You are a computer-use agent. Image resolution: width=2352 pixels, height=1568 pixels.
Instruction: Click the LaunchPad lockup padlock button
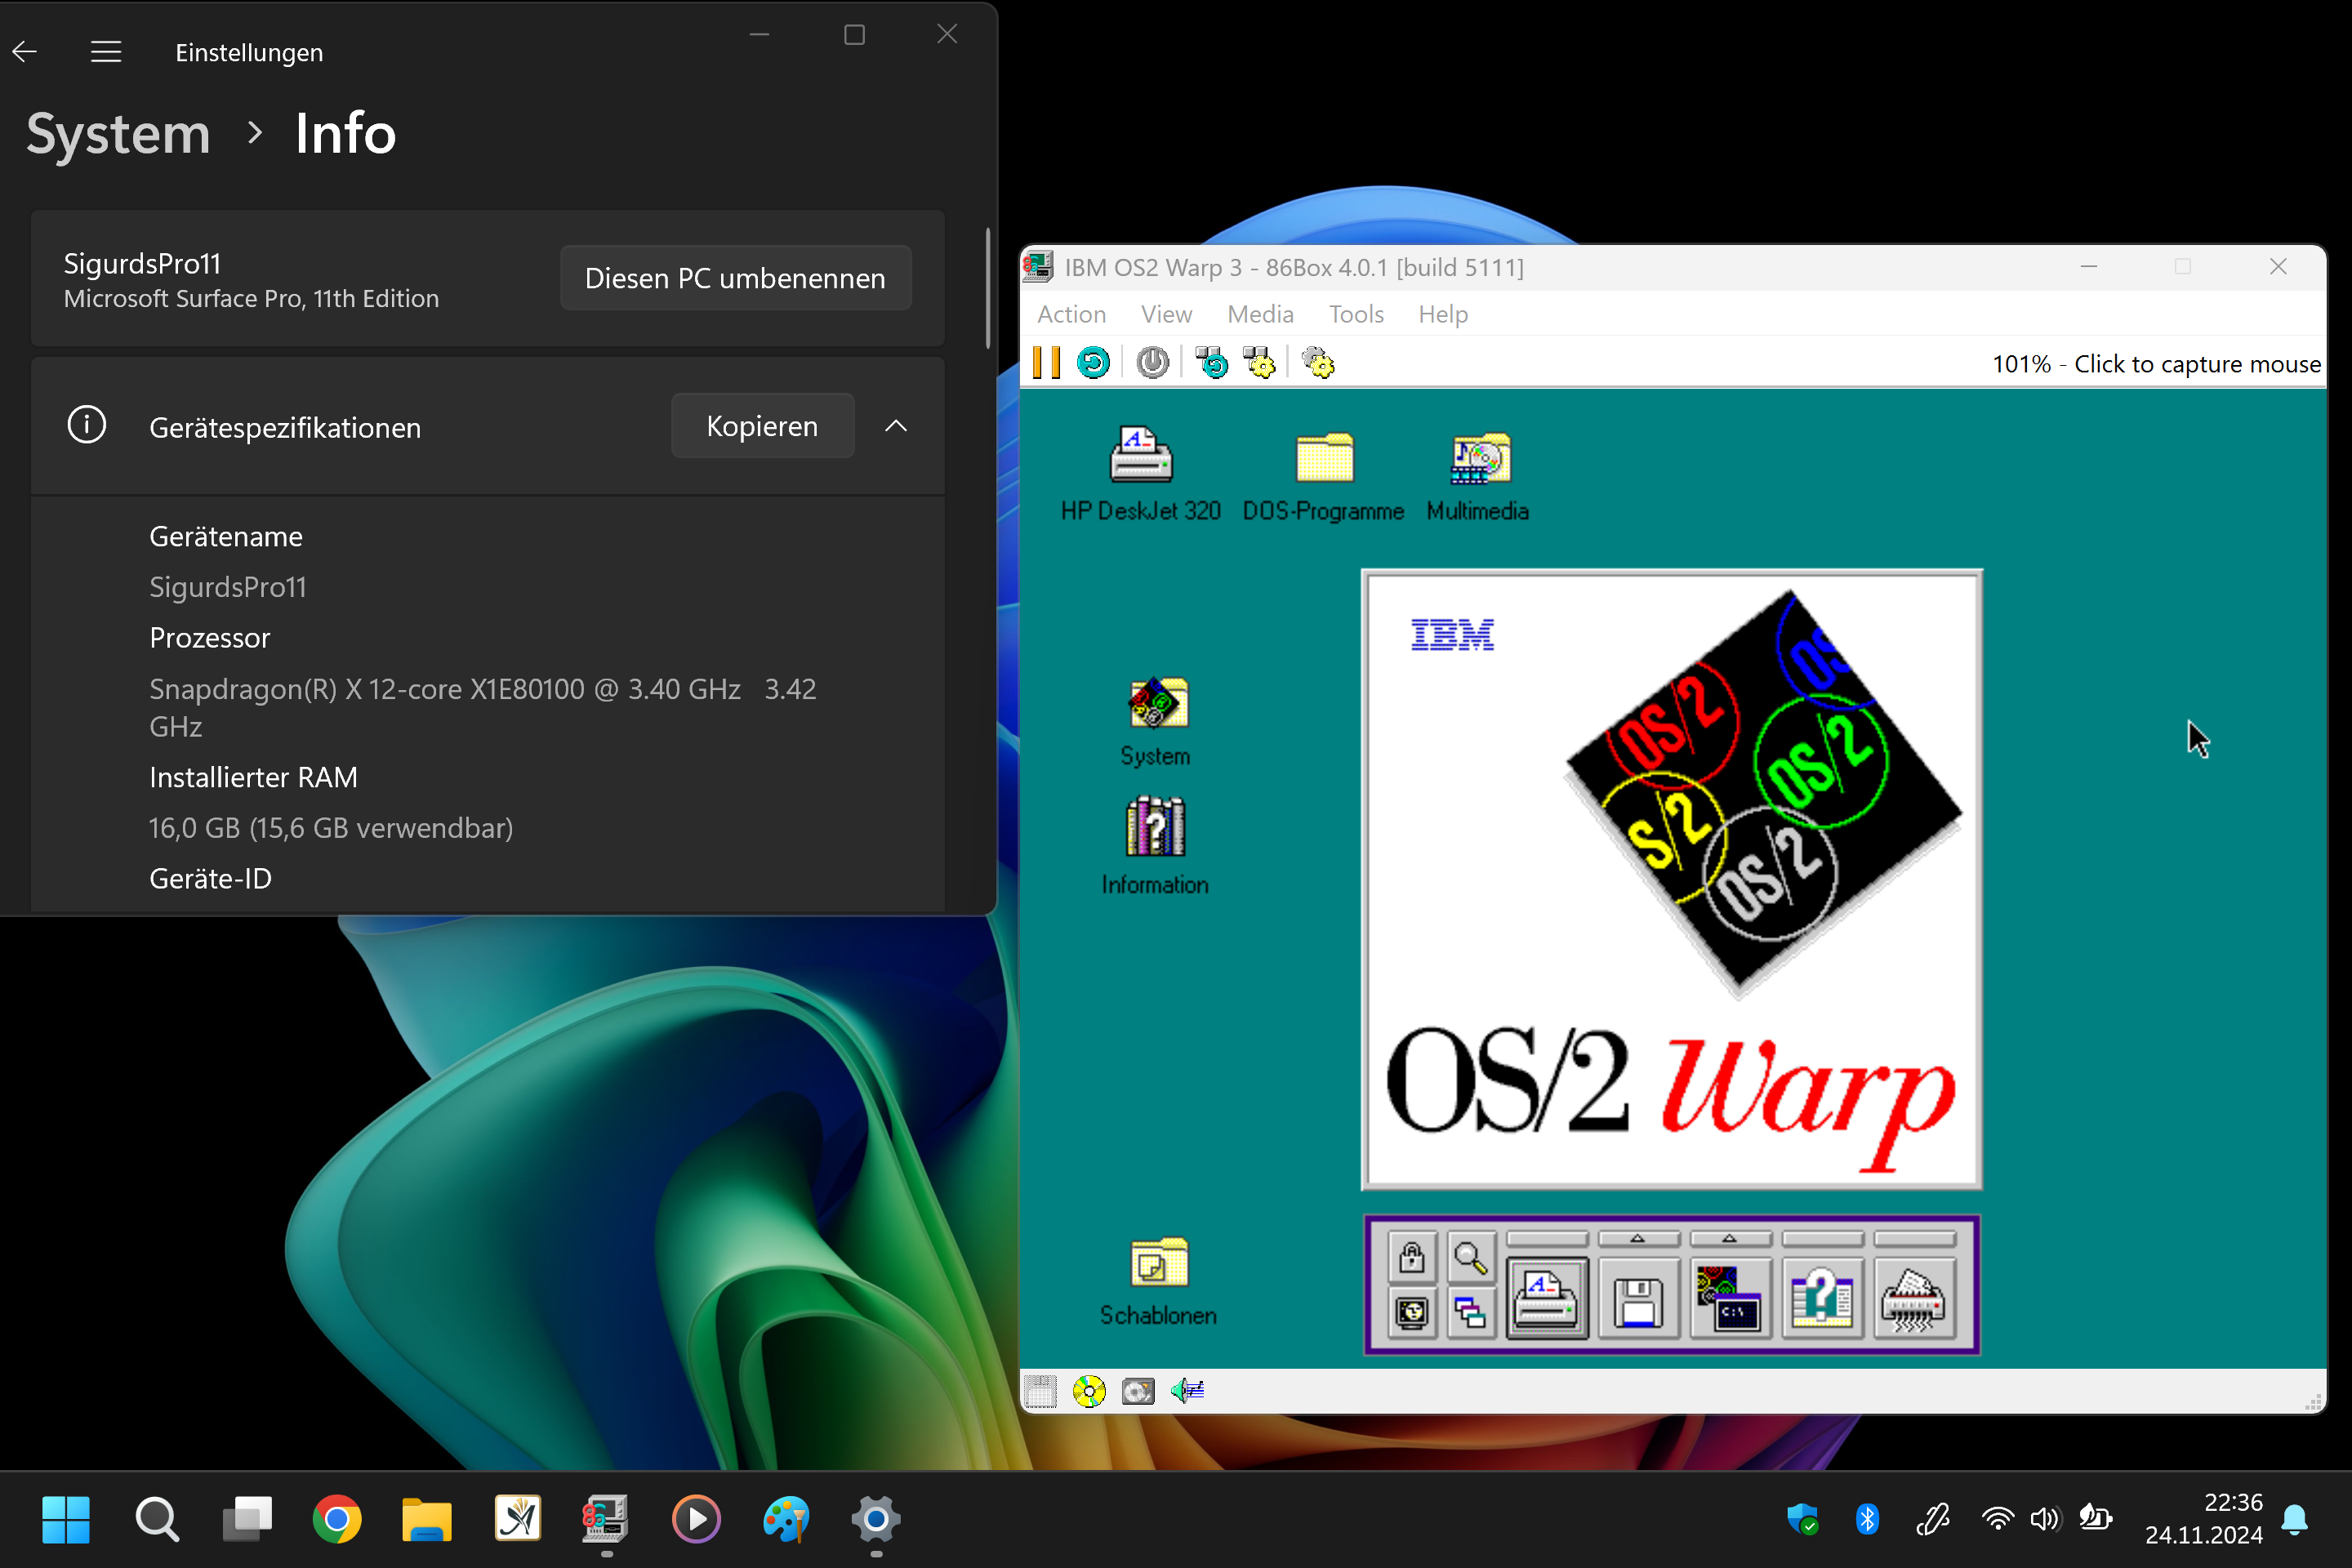pyautogui.click(x=1412, y=1257)
